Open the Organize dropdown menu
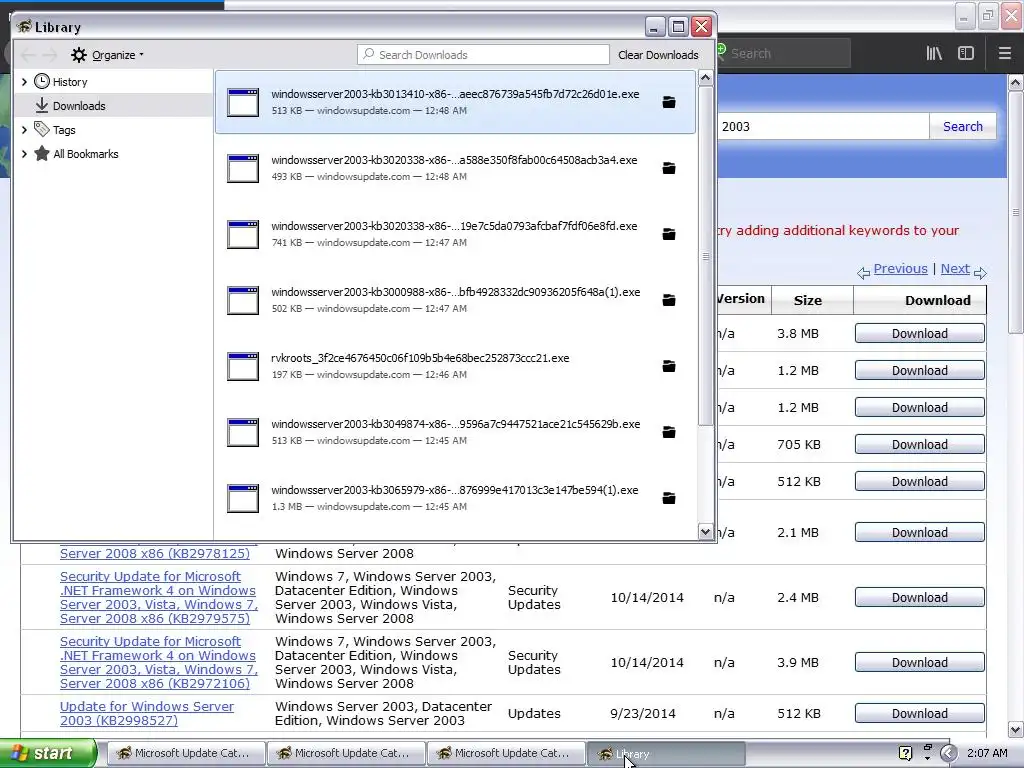 coord(108,55)
